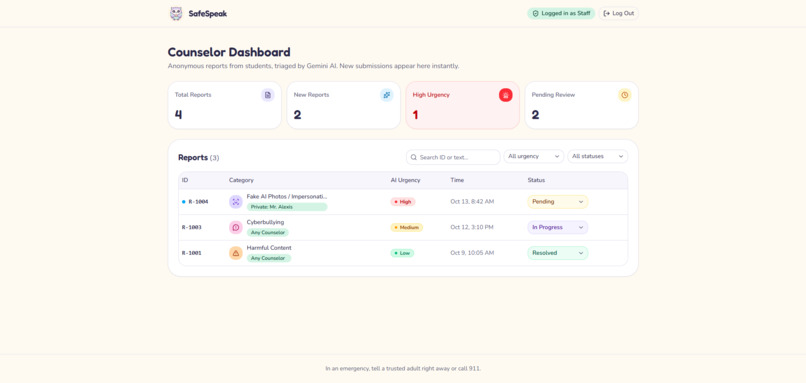
Task: Click the search magnifier icon
Action: pos(414,157)
